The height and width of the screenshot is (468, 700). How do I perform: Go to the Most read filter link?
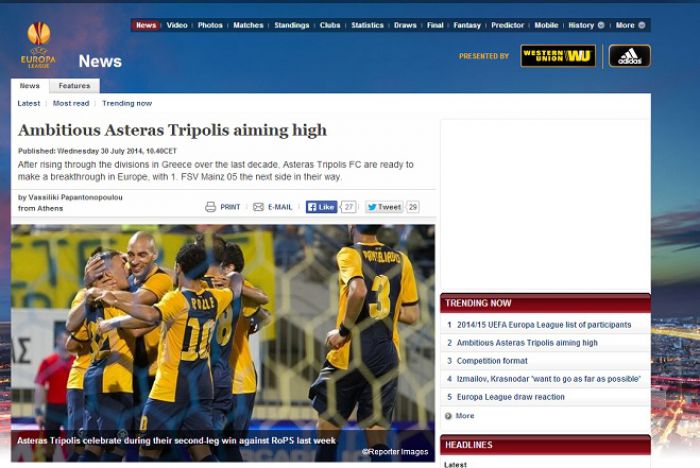pyautogui.click(x=71, y=103)
